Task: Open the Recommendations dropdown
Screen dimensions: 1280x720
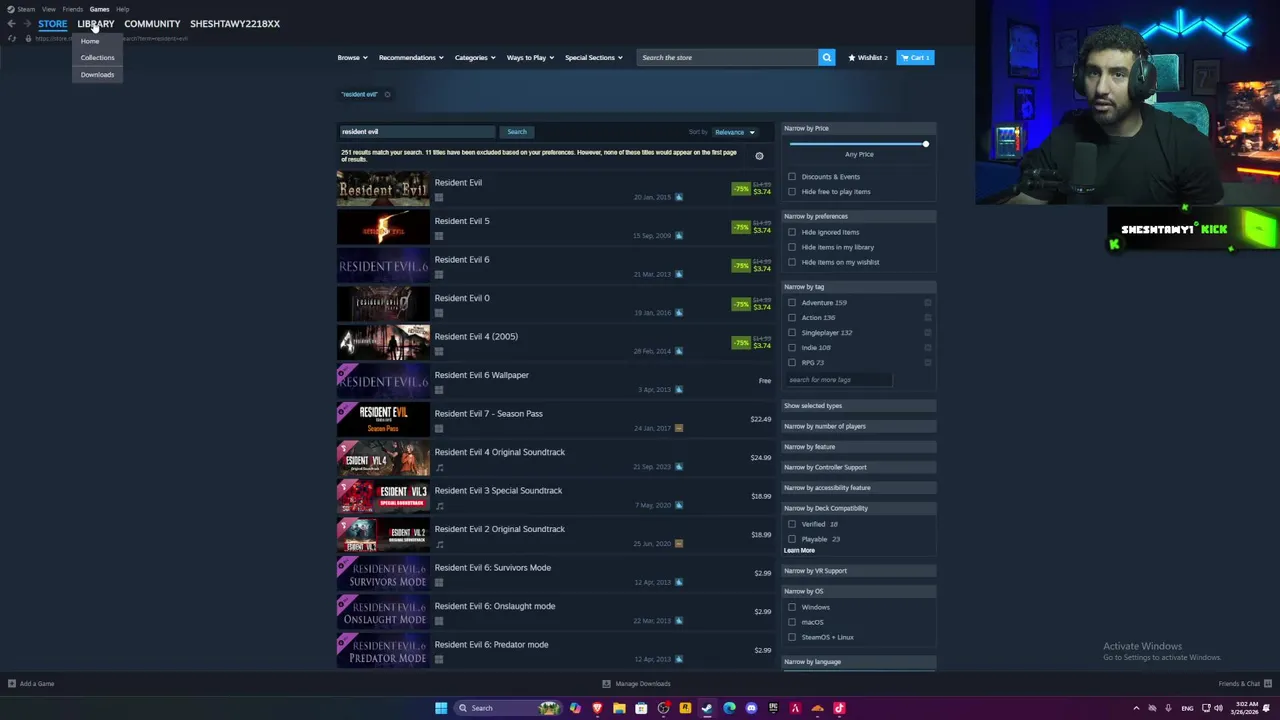Action: pos(410,58)
